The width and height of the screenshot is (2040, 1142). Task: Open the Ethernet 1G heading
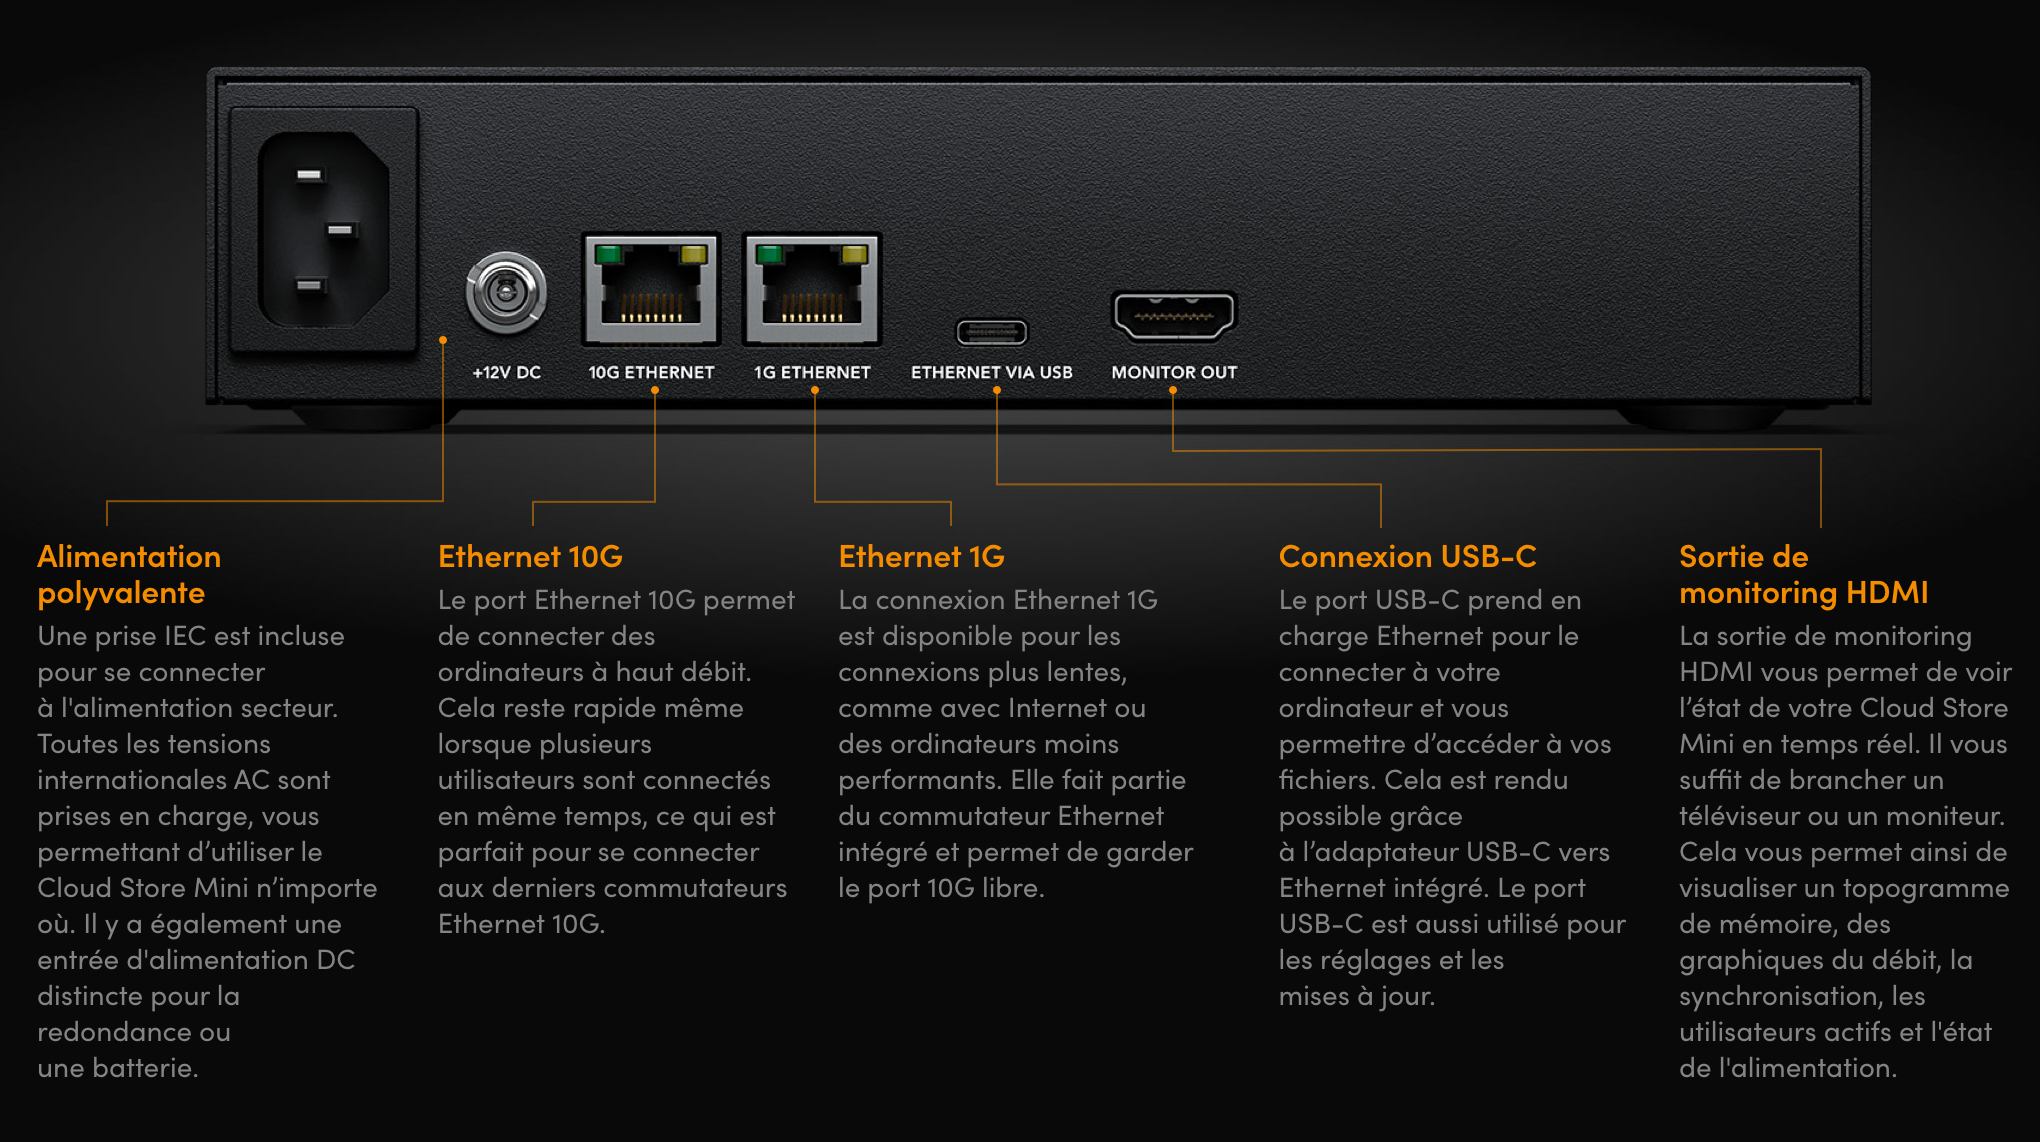pyautogui.click(x=921, y=557)
